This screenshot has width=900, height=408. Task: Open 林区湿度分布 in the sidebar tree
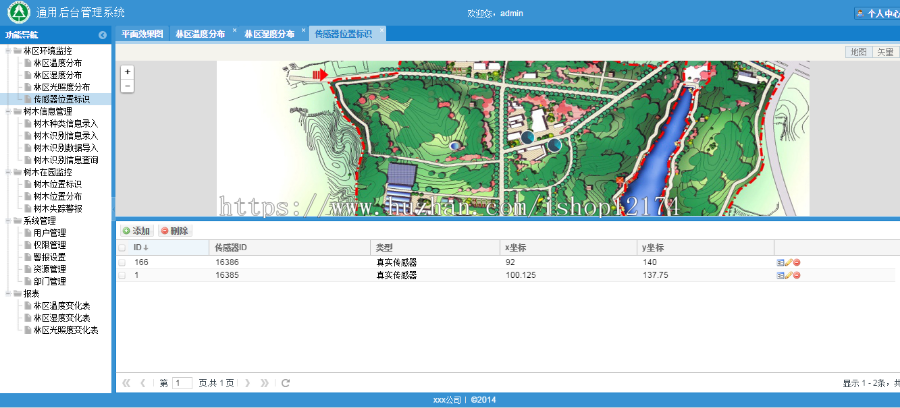(x=57, y=75)
